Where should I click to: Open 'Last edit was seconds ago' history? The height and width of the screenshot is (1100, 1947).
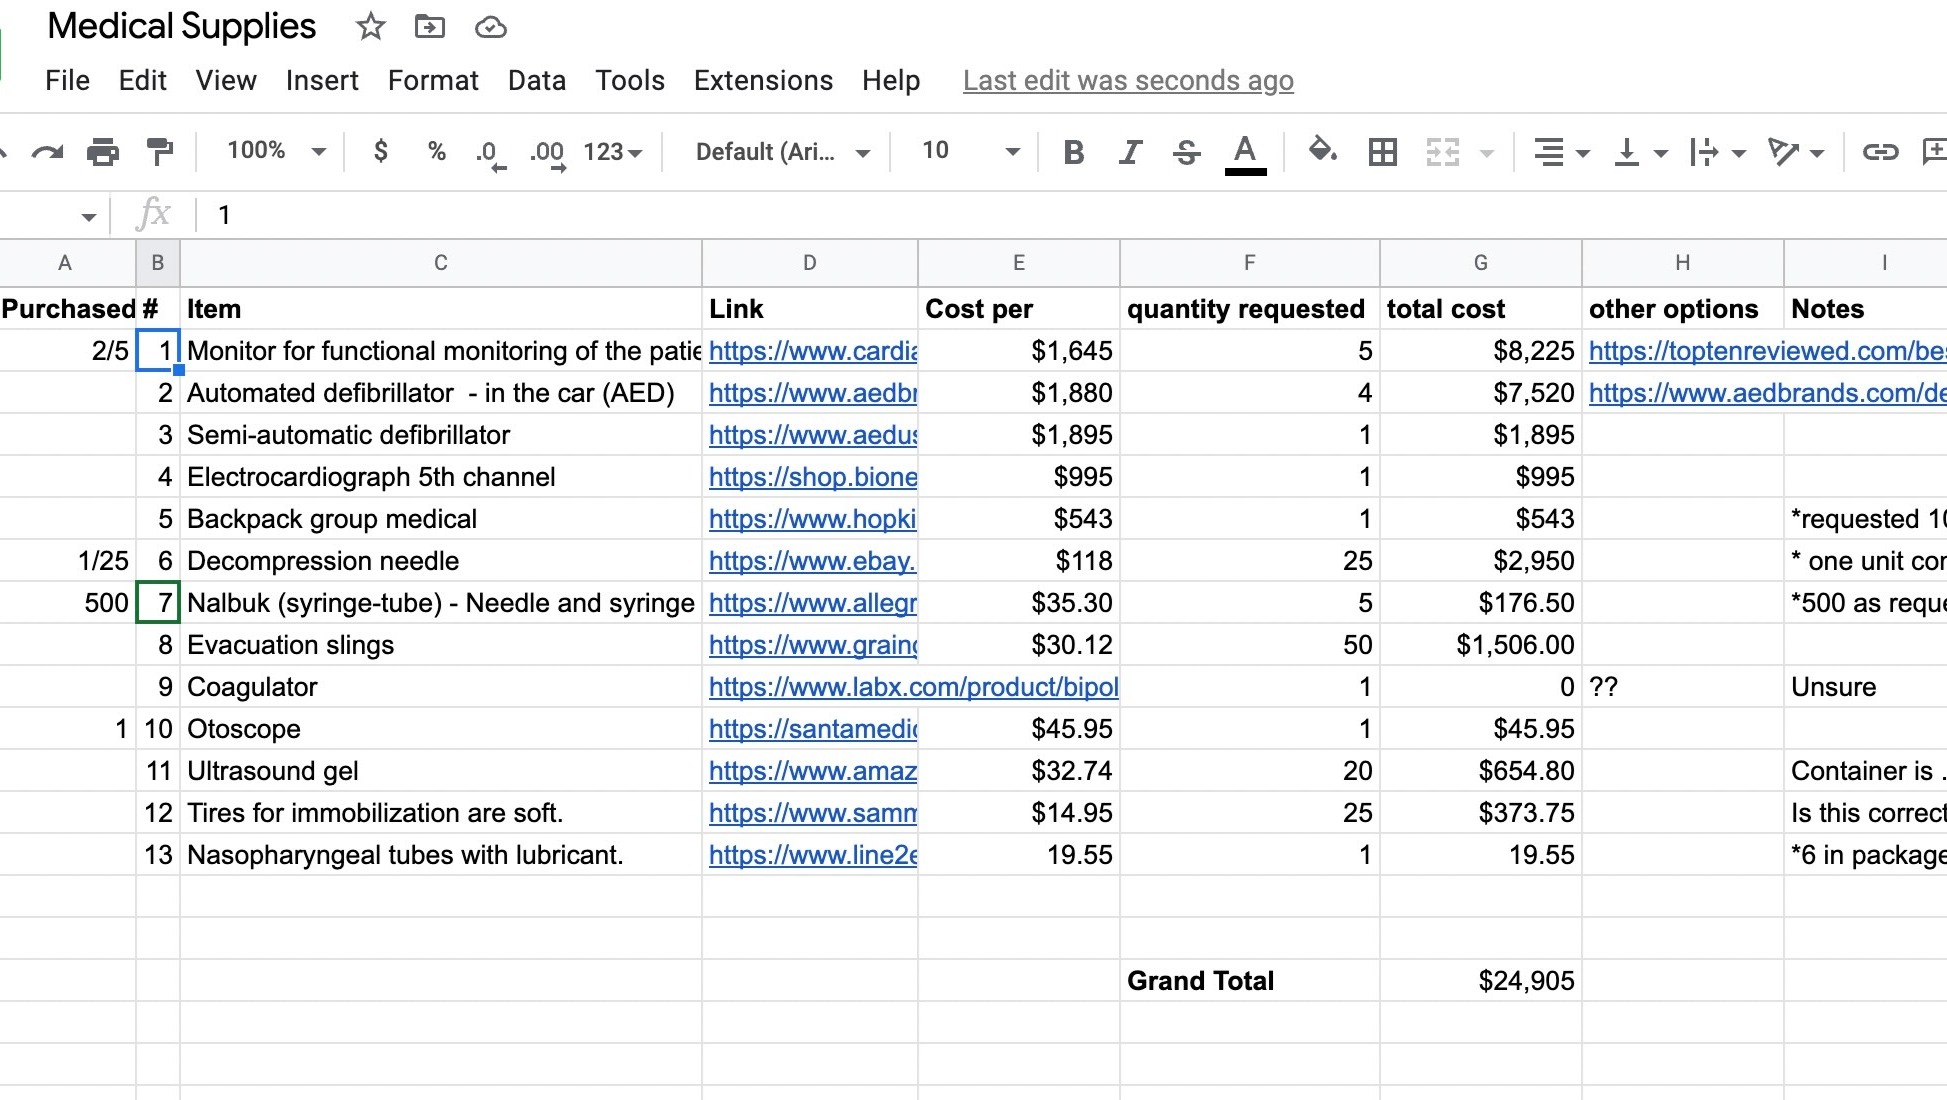click(1128, 80)
